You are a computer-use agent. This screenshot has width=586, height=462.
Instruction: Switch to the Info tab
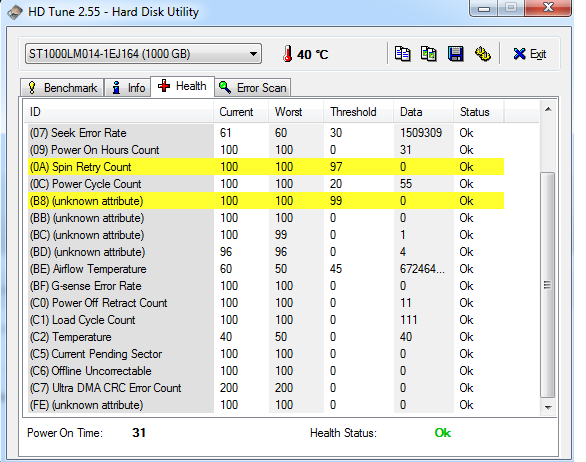coord(127,88)
